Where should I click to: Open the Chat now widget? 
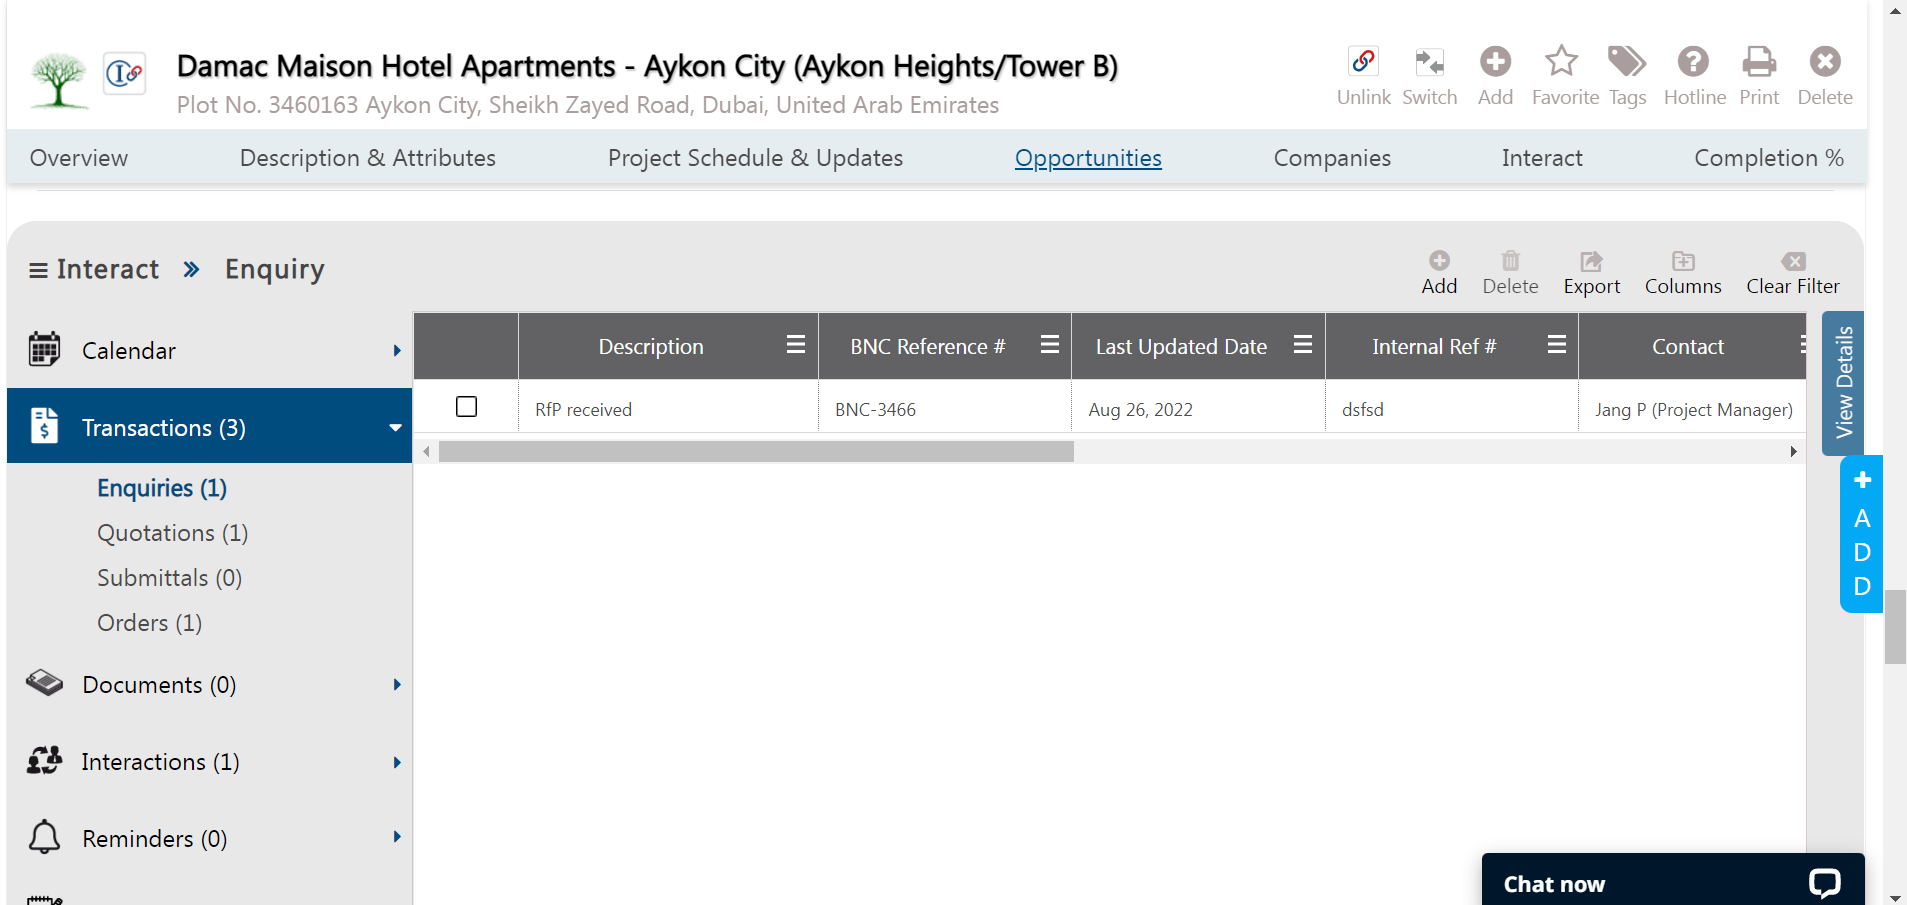(1673, 880)
